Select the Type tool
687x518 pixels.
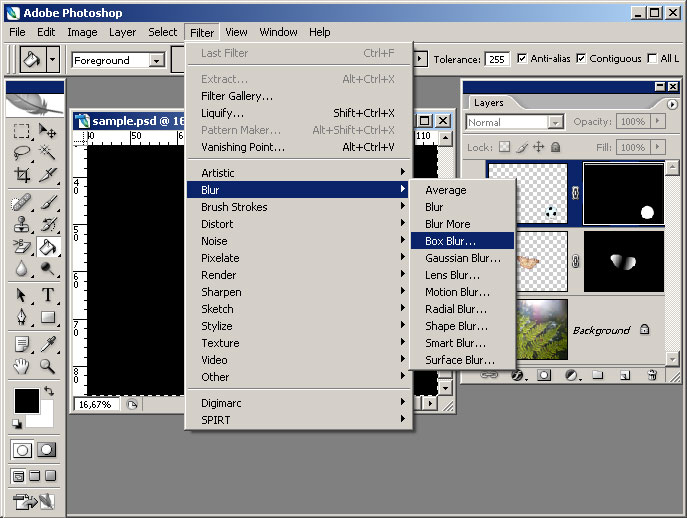(47, 295)
